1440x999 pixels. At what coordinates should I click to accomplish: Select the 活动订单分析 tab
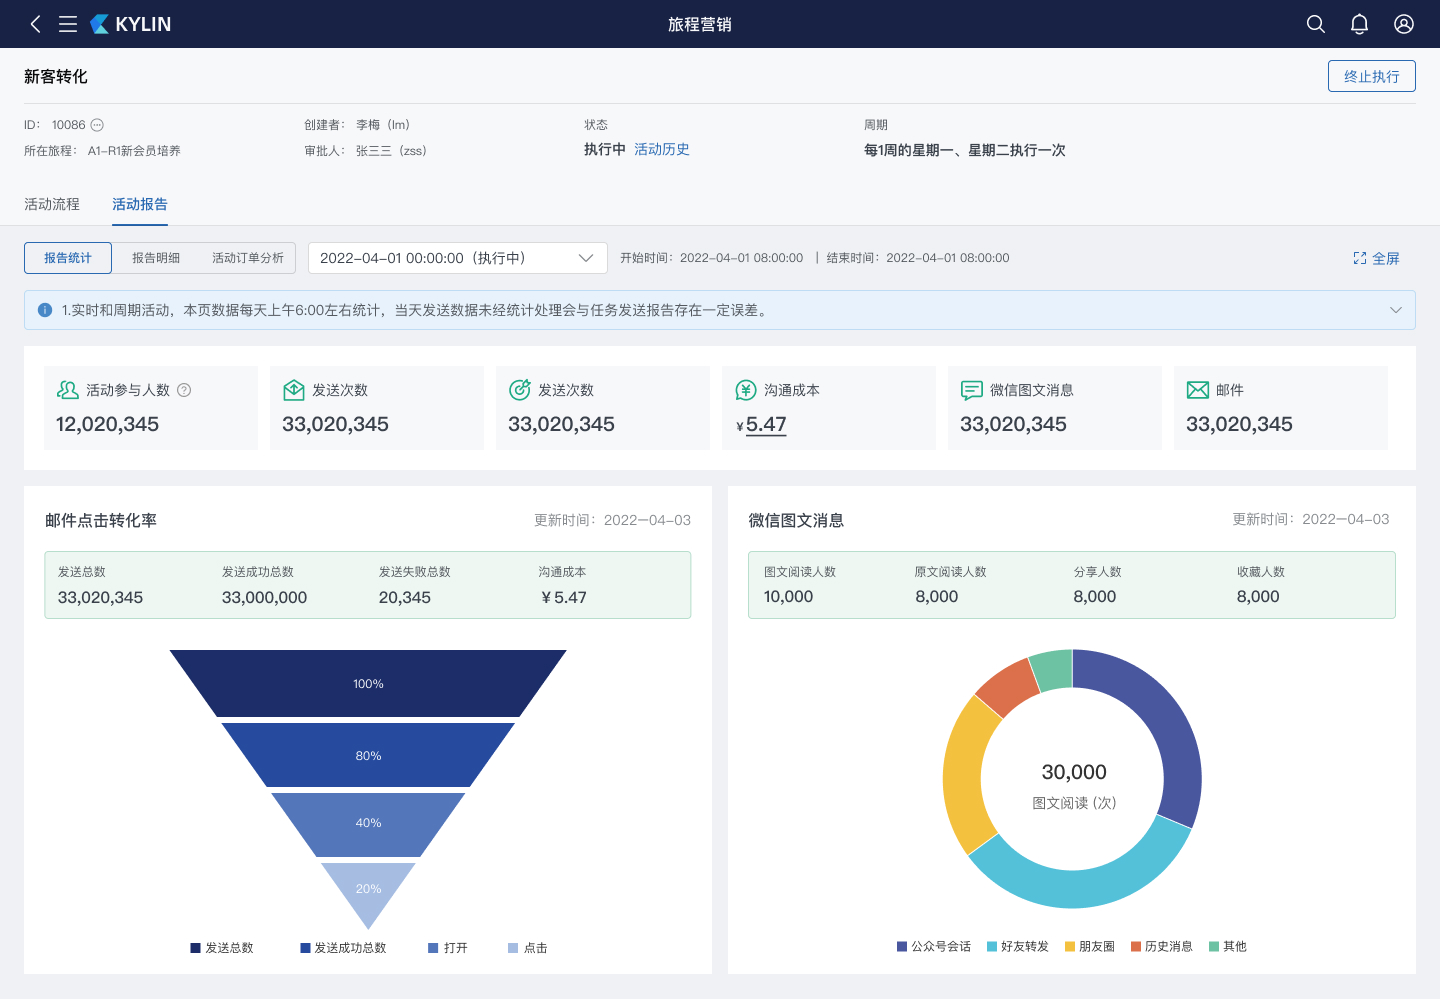248,258
